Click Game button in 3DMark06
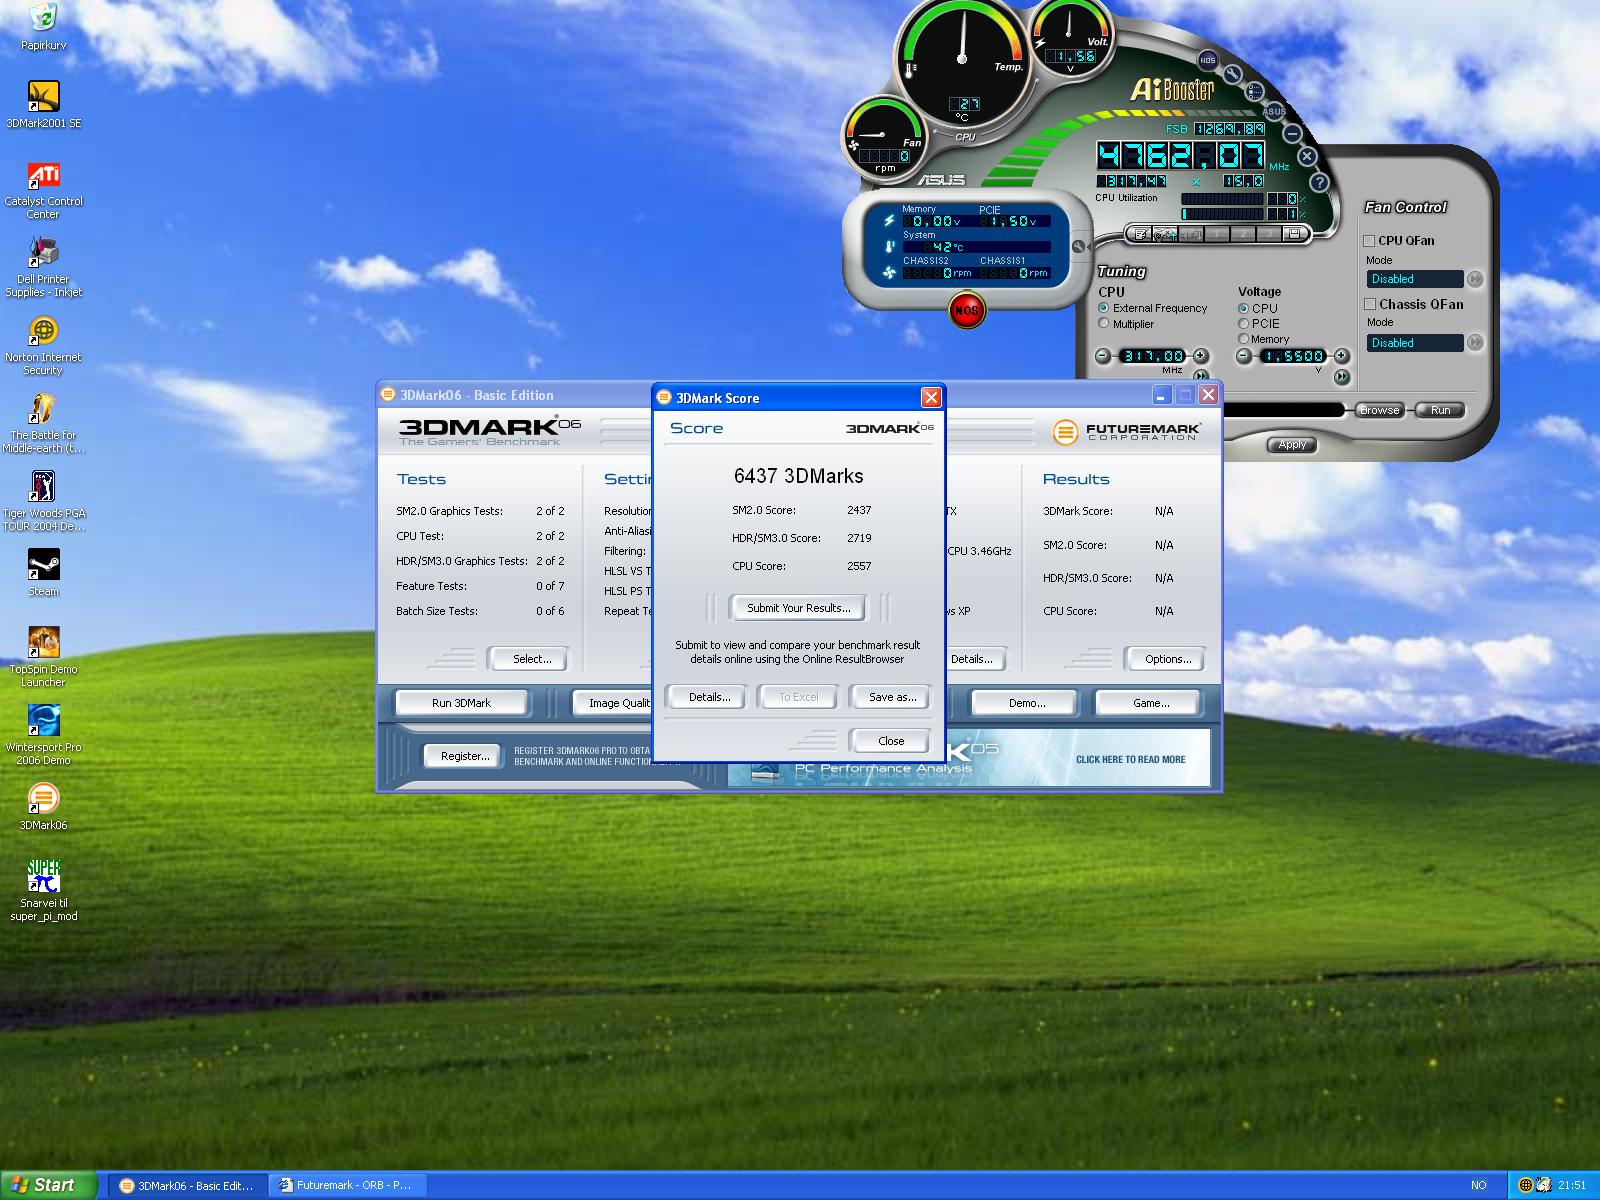The width and height of the screenshot is (1600, 1200). click(x=1150, y=703)
